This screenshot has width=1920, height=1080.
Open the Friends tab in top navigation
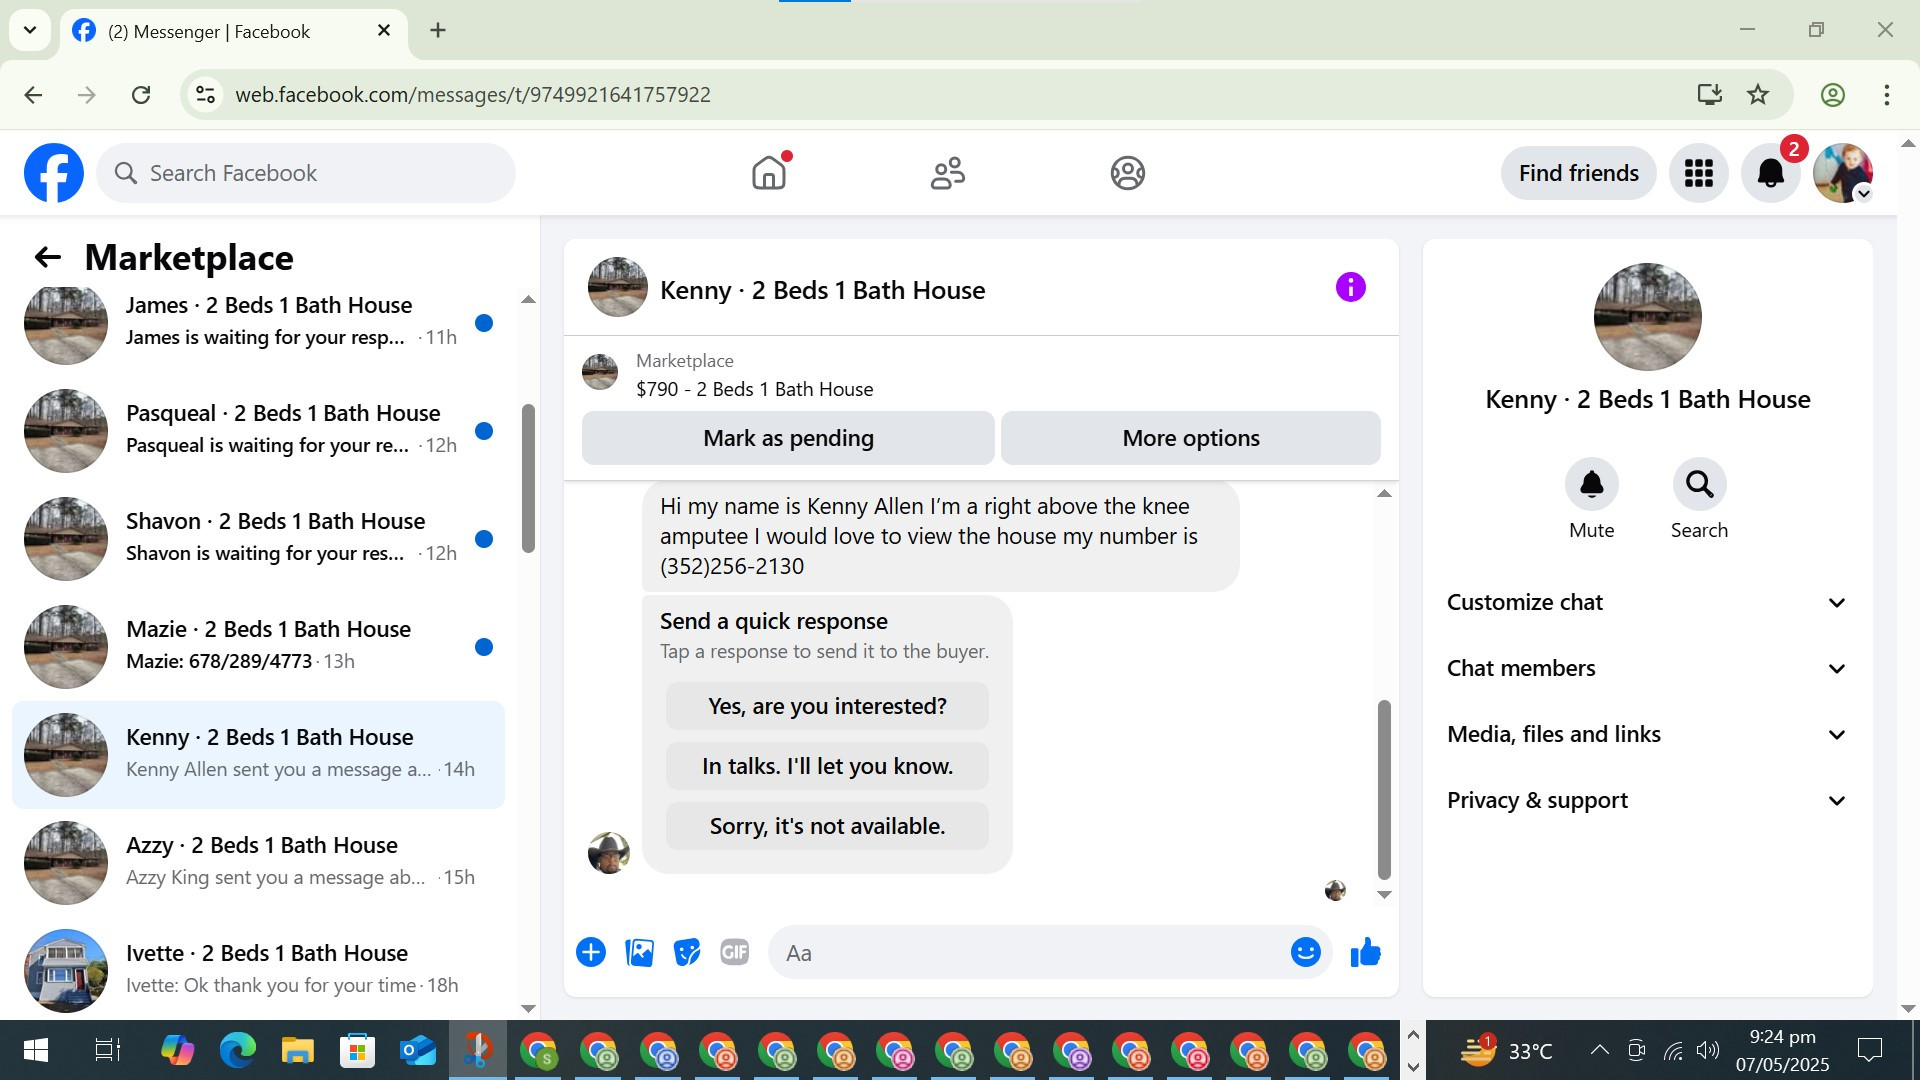pyautogui.click(x=947, y=173)
